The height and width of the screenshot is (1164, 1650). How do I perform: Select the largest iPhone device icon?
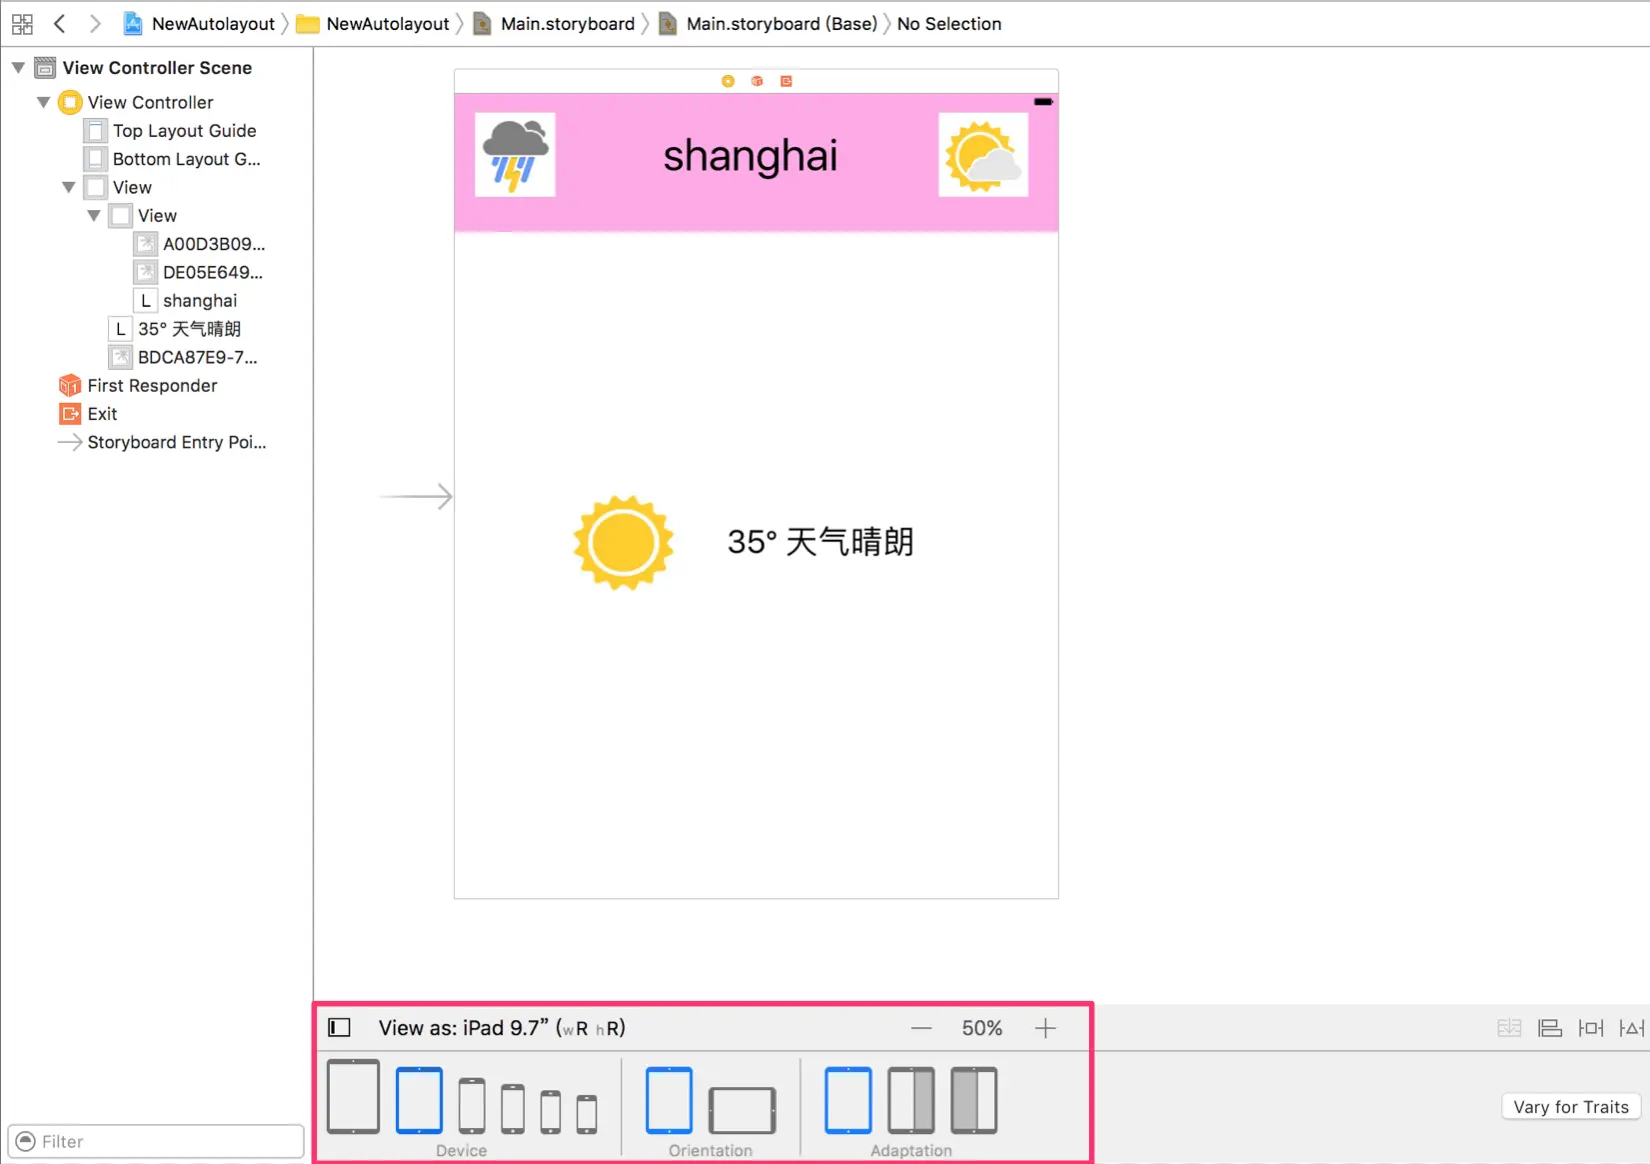pos(472,1106)
